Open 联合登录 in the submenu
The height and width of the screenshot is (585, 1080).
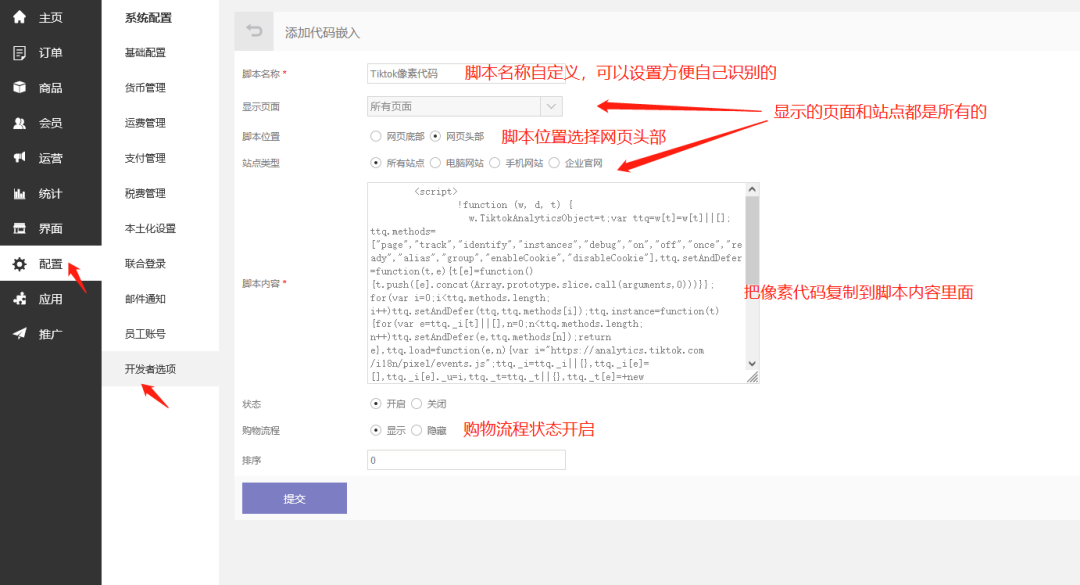click(145, 263)
